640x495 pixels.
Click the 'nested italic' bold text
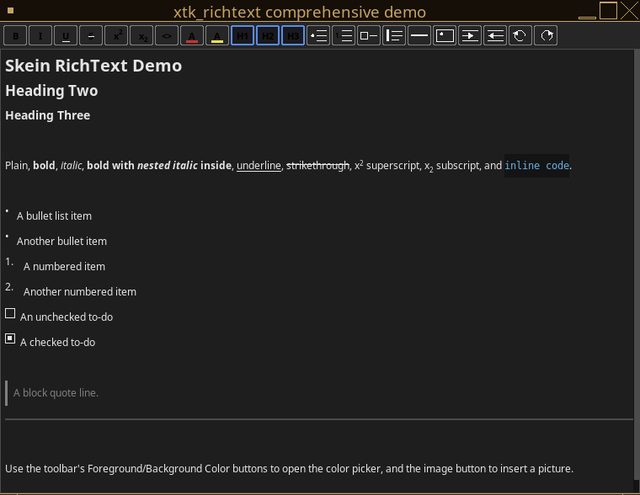(x=167, y=166)
